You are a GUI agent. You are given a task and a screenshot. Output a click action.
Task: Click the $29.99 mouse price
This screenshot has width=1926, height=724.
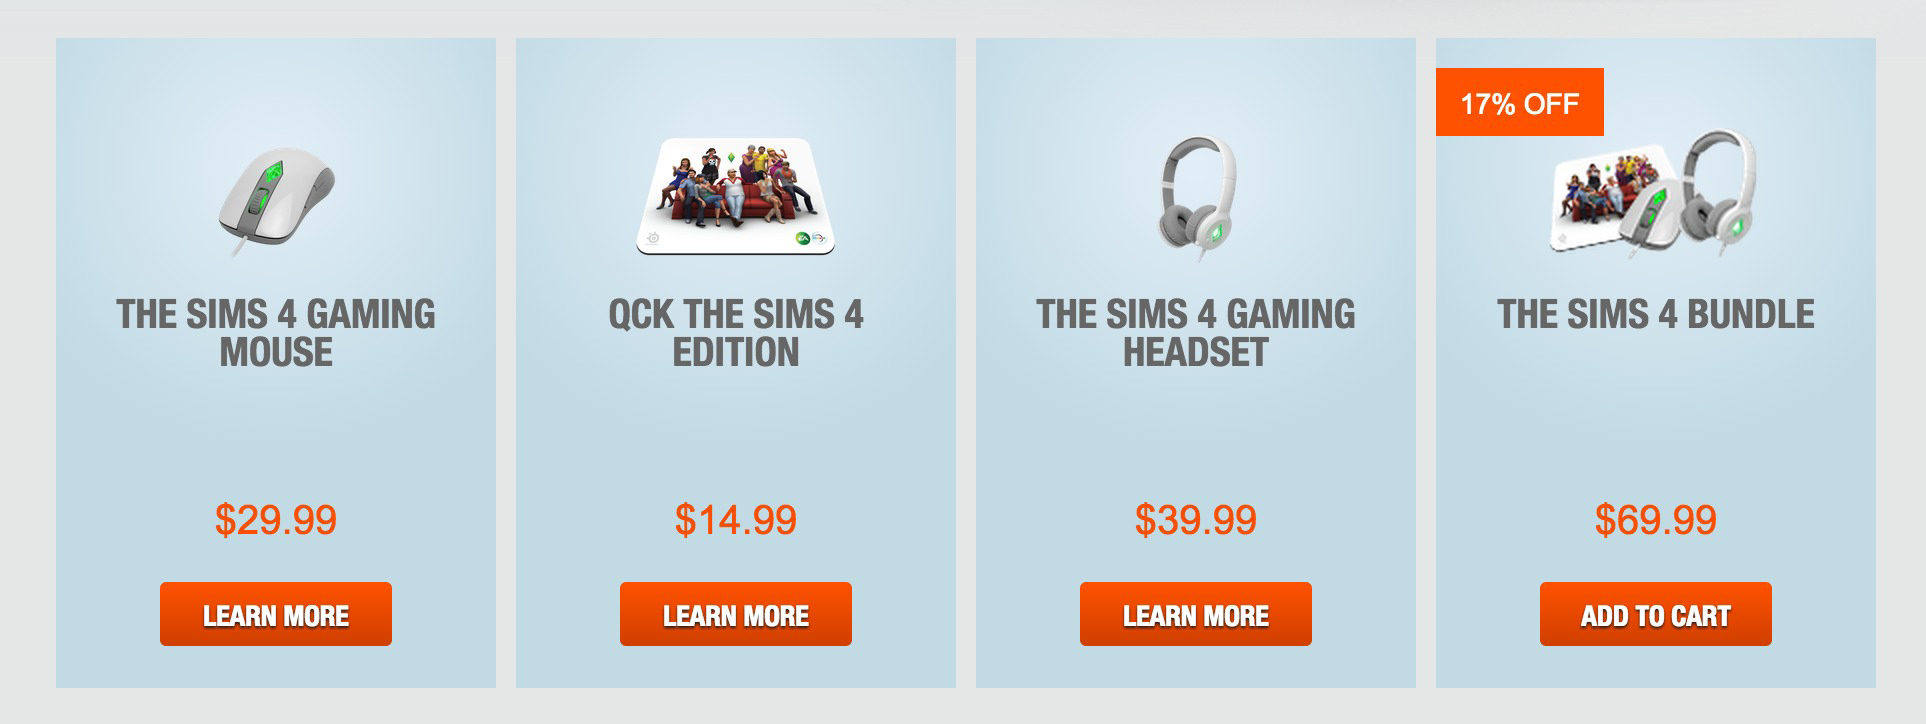276,520
